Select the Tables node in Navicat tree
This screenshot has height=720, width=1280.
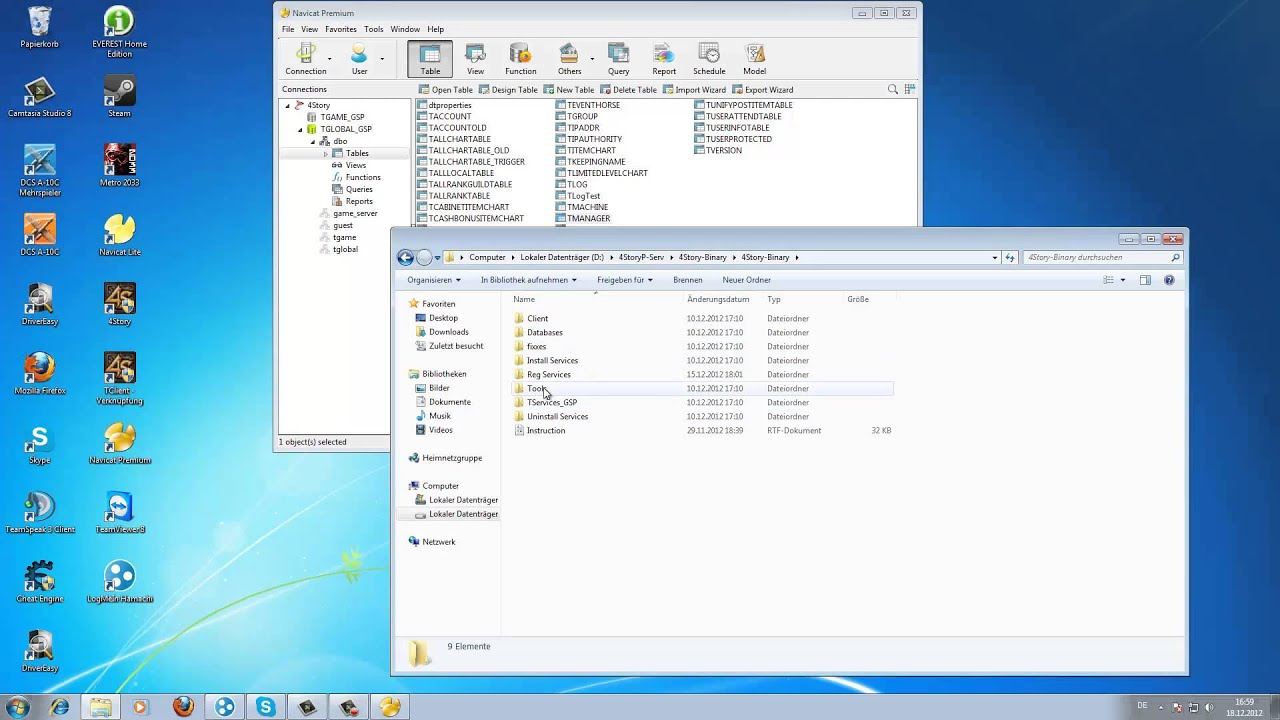[x=357, y=153]
